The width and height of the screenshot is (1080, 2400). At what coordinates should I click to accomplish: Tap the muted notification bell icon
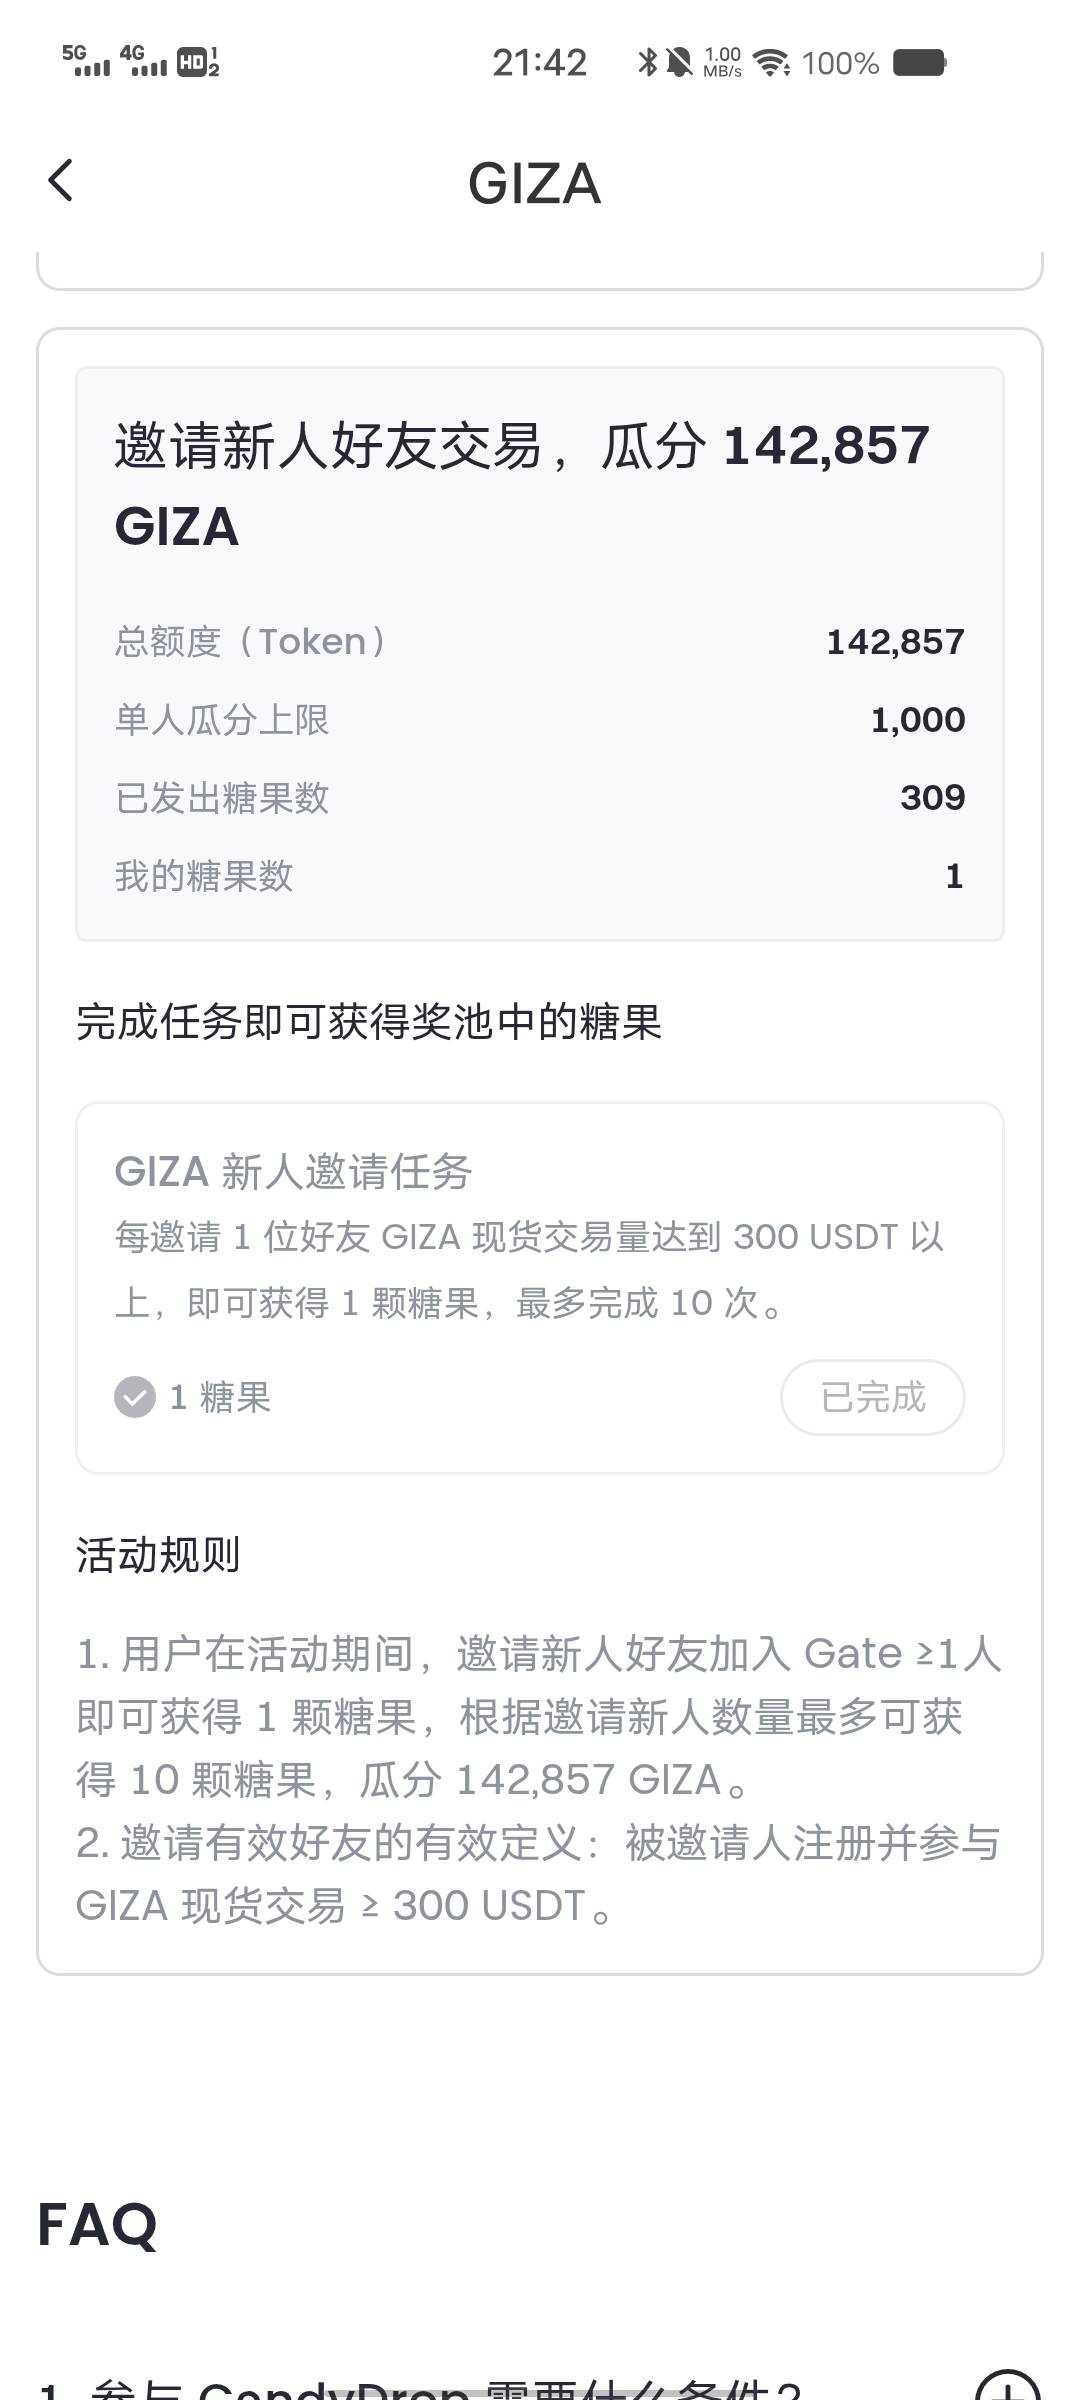[x=679, y=62]
